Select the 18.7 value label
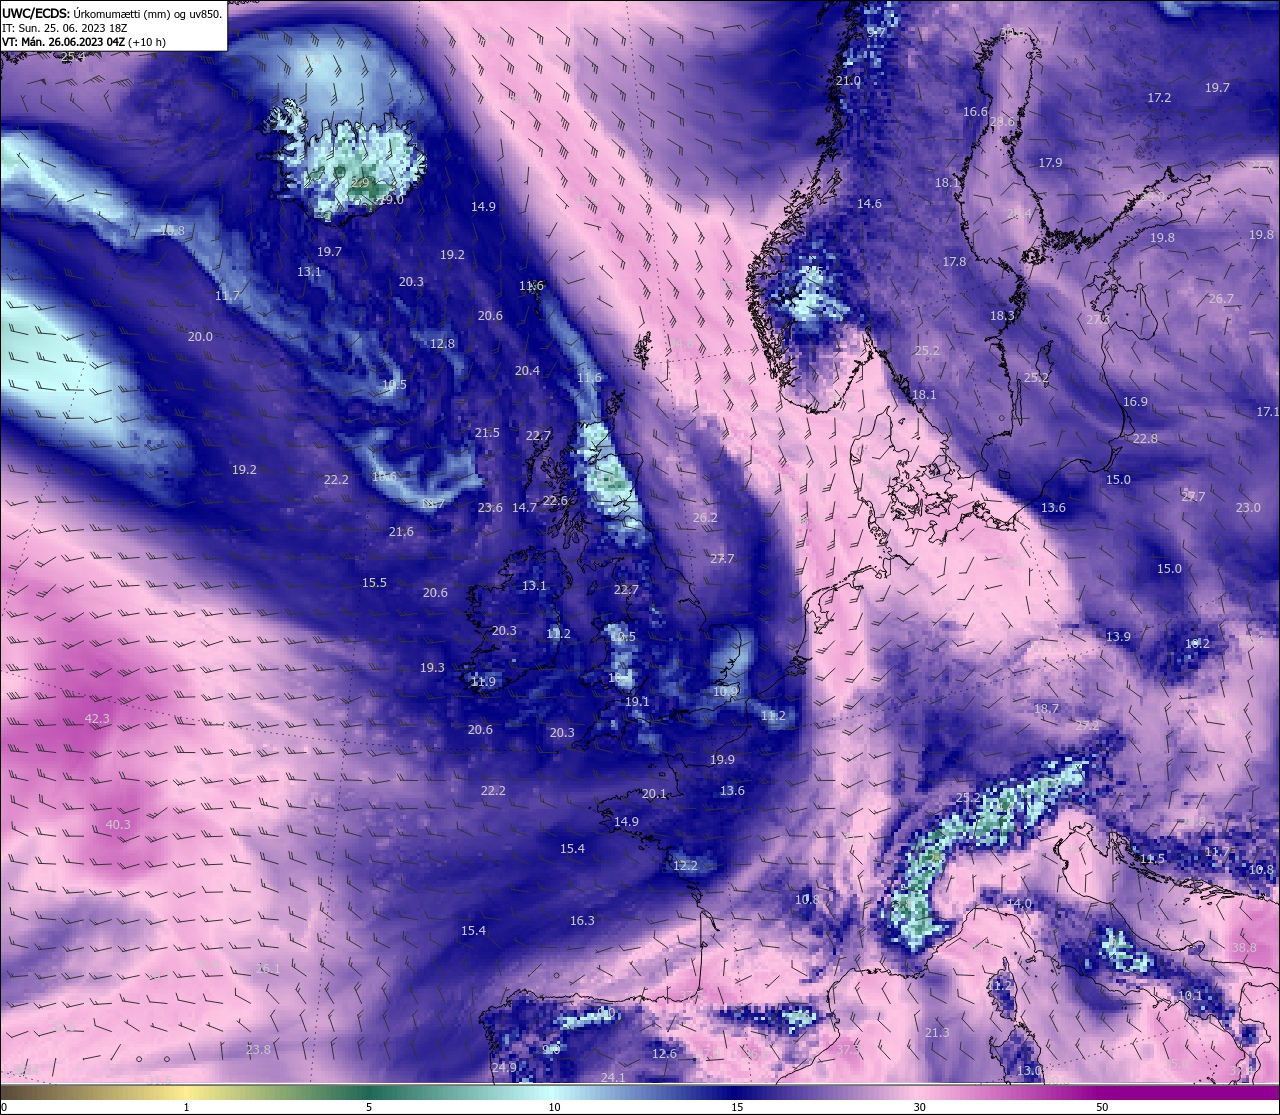Viewport: 1280px width, 1115px height. [x=1046, y=708]
